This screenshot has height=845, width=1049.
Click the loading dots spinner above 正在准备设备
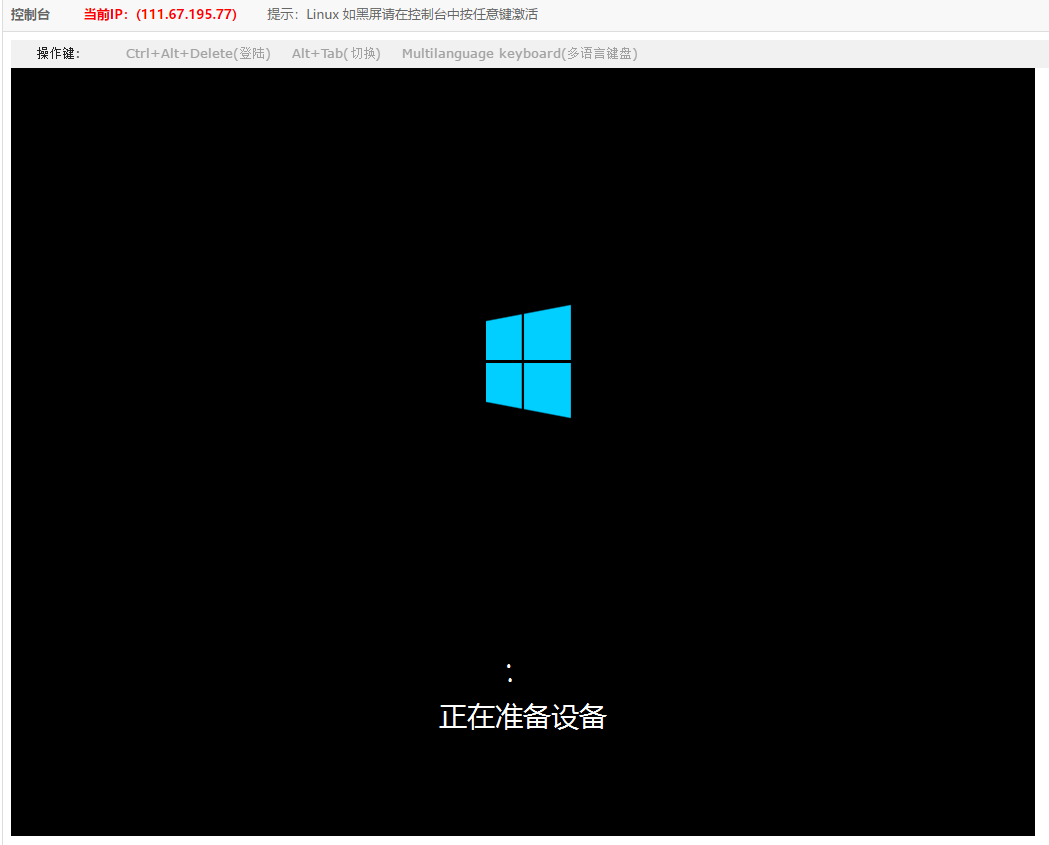tap(510, 673)
